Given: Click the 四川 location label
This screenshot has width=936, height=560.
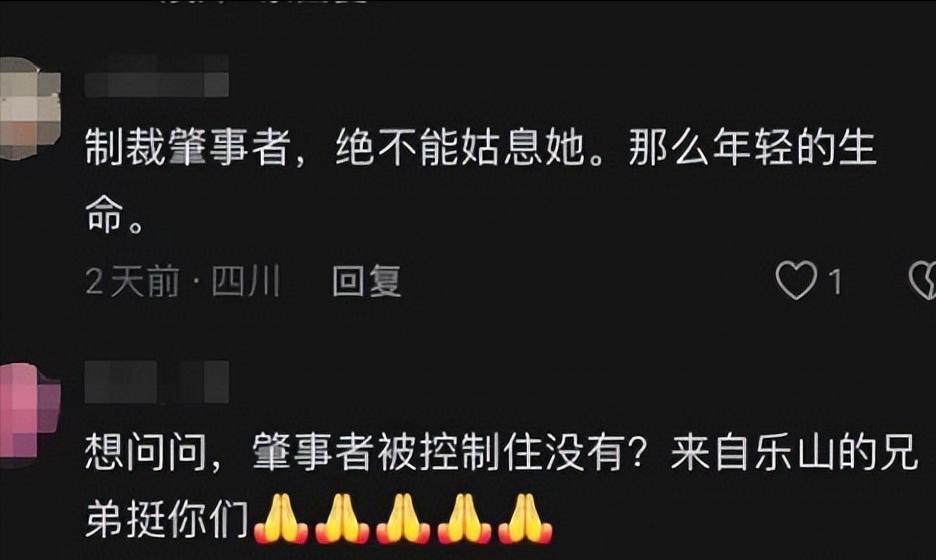Looking at the screenshot, I should click(245, 281).
